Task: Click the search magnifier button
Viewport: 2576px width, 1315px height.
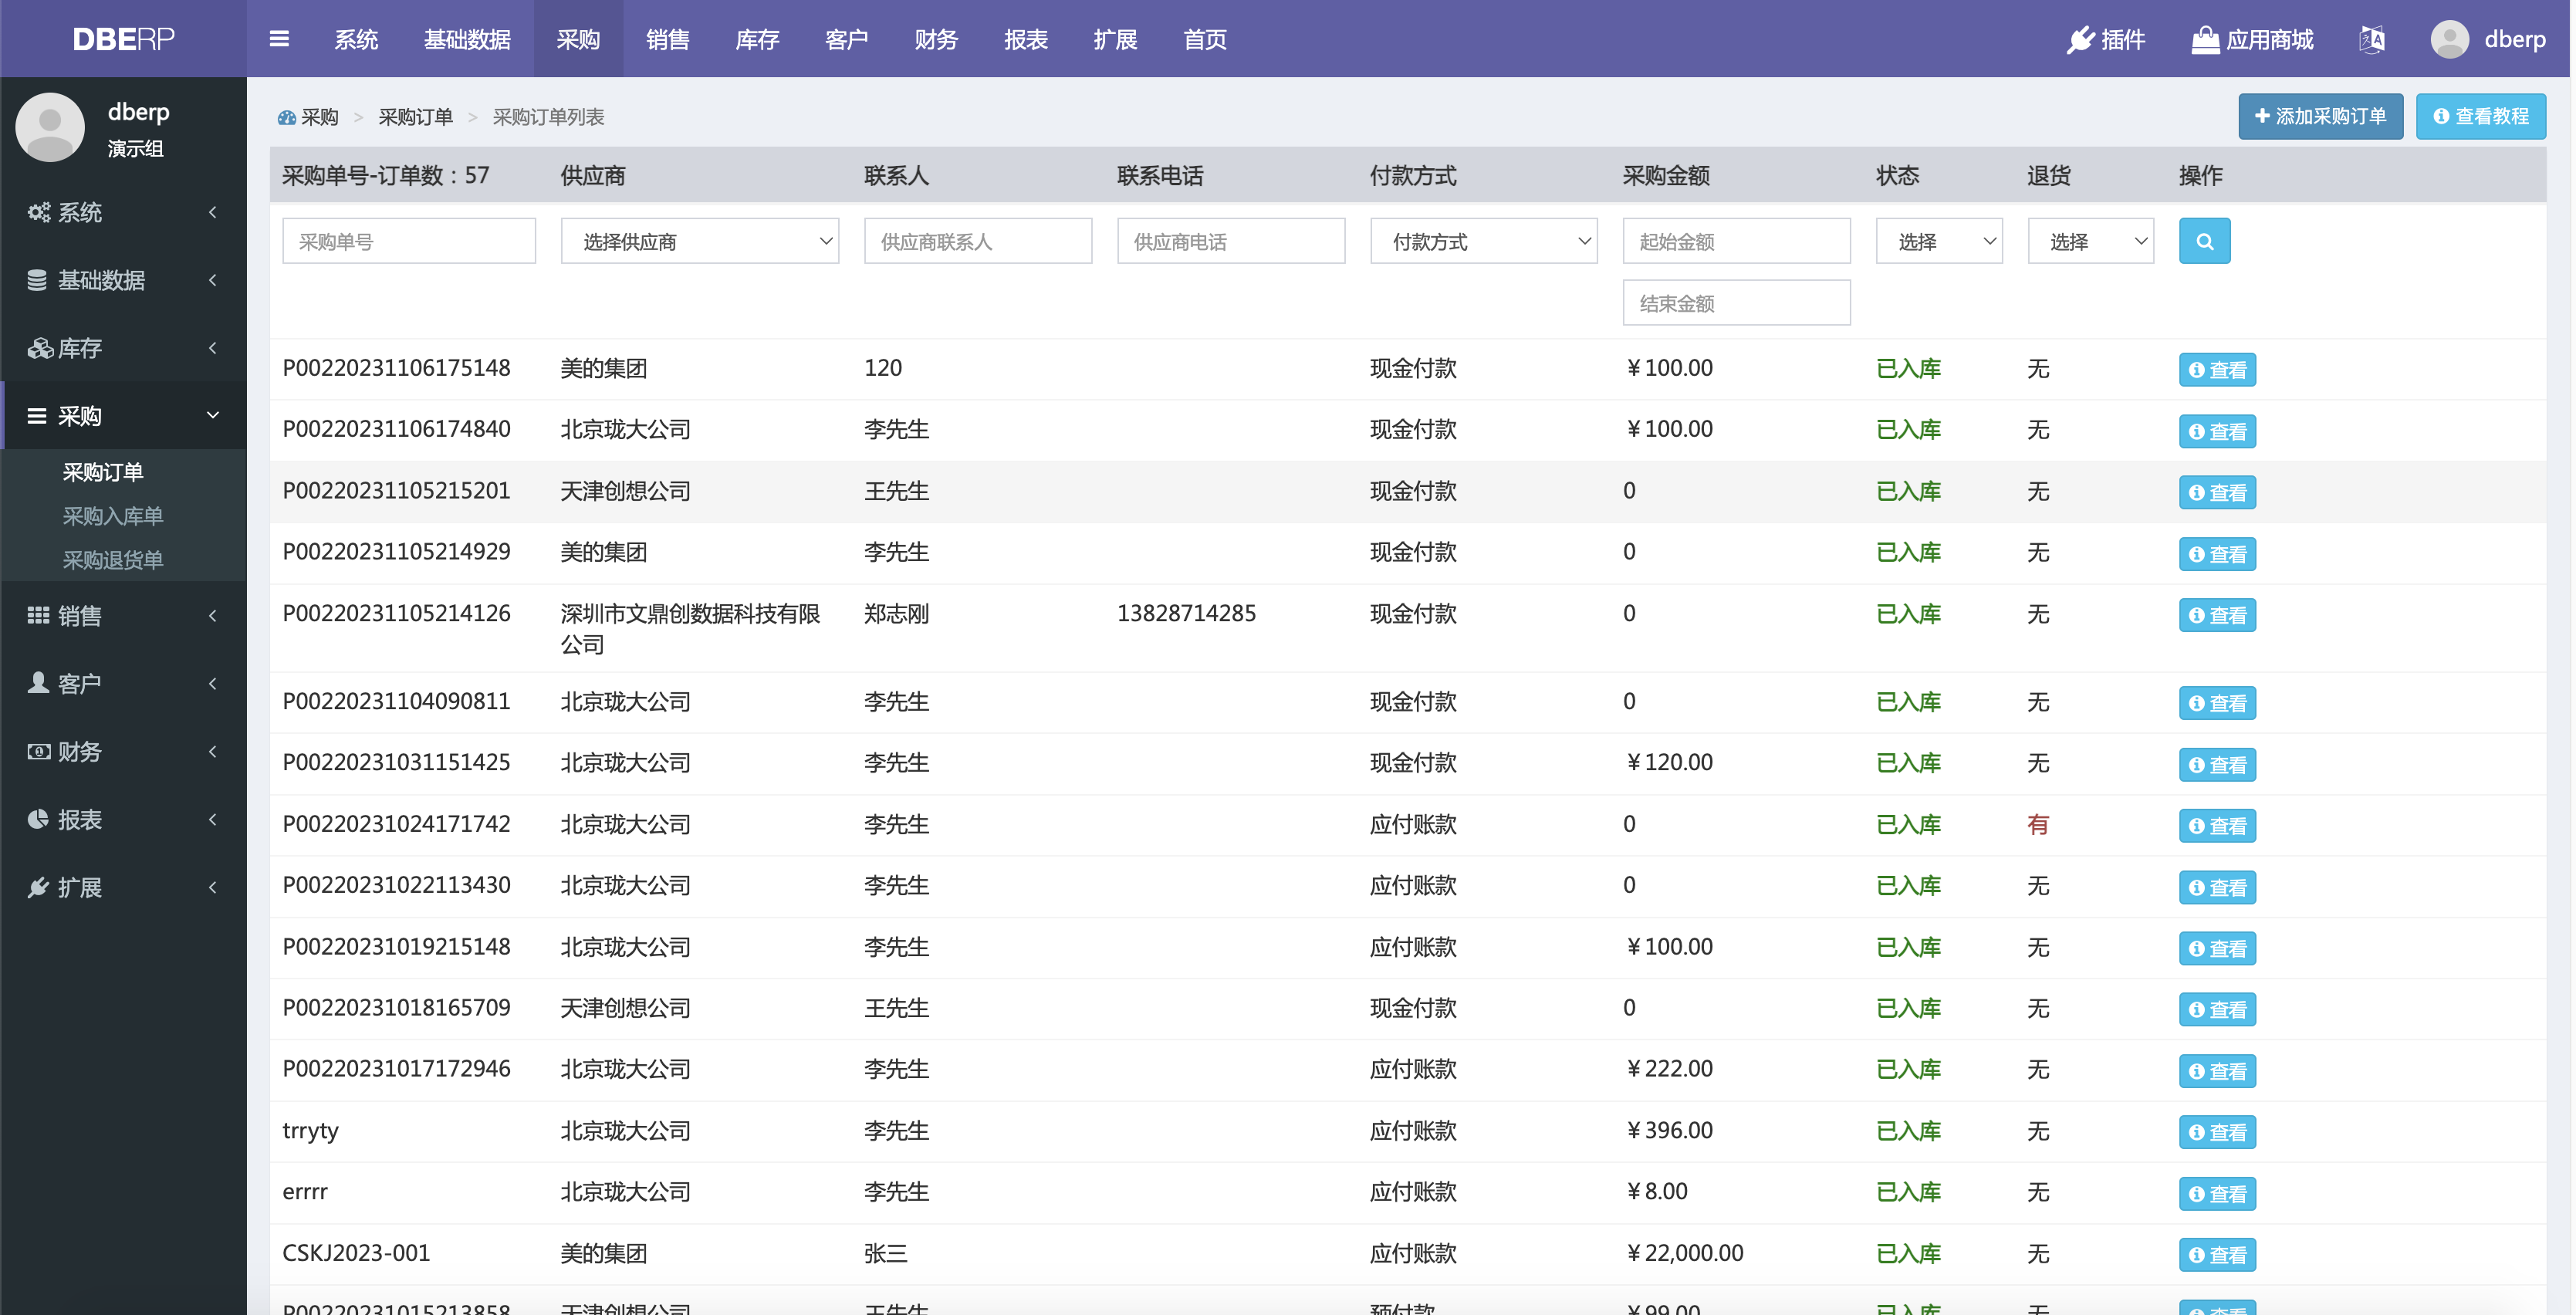Action: pyautogui.click(x=2204, y=241)
